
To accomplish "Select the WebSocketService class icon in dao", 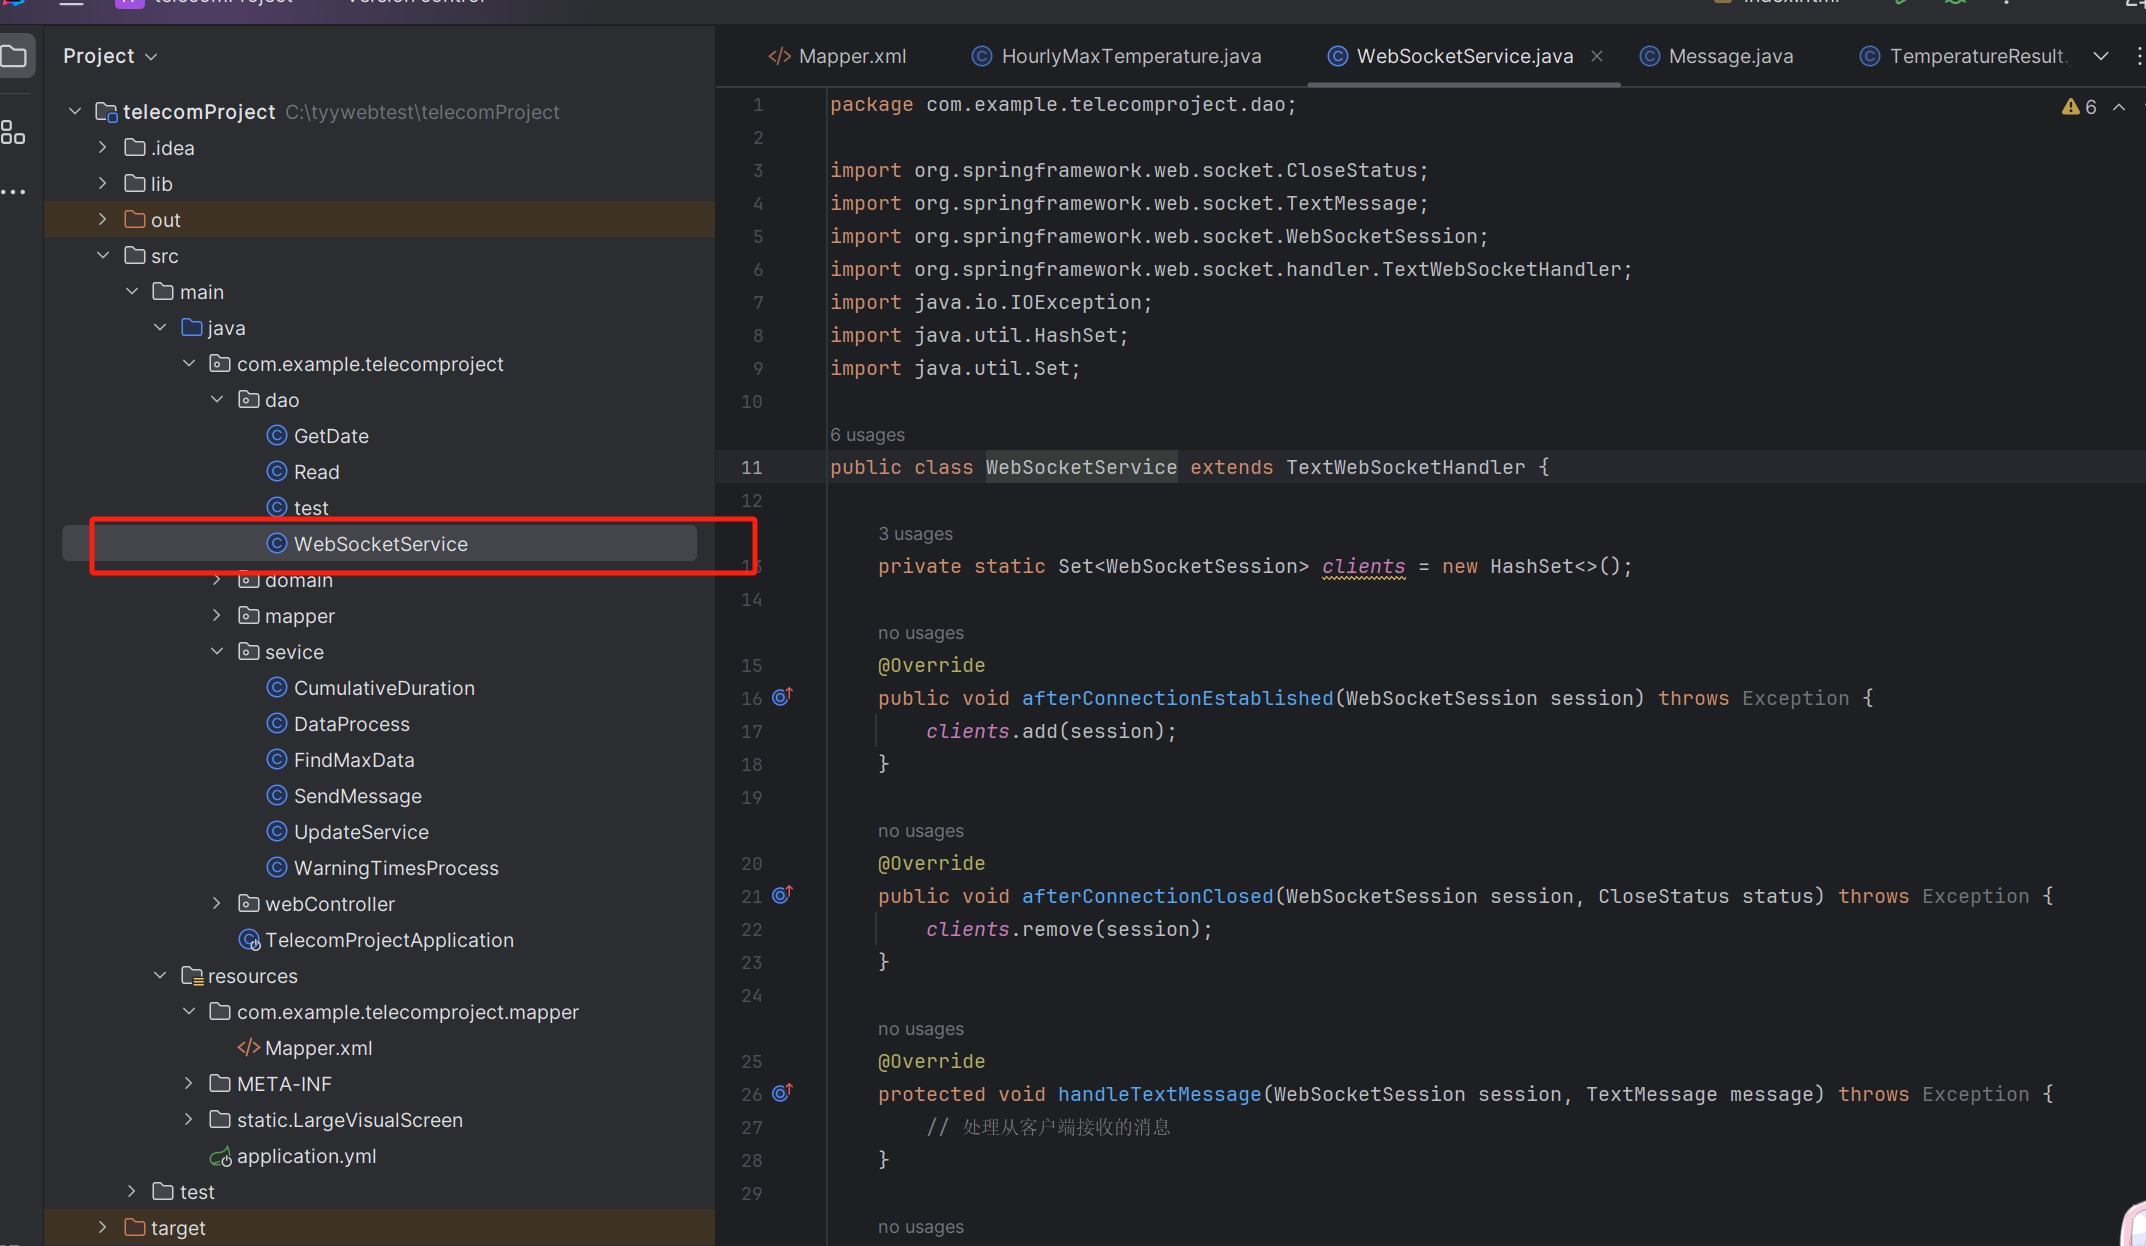I will coord(277,543).
